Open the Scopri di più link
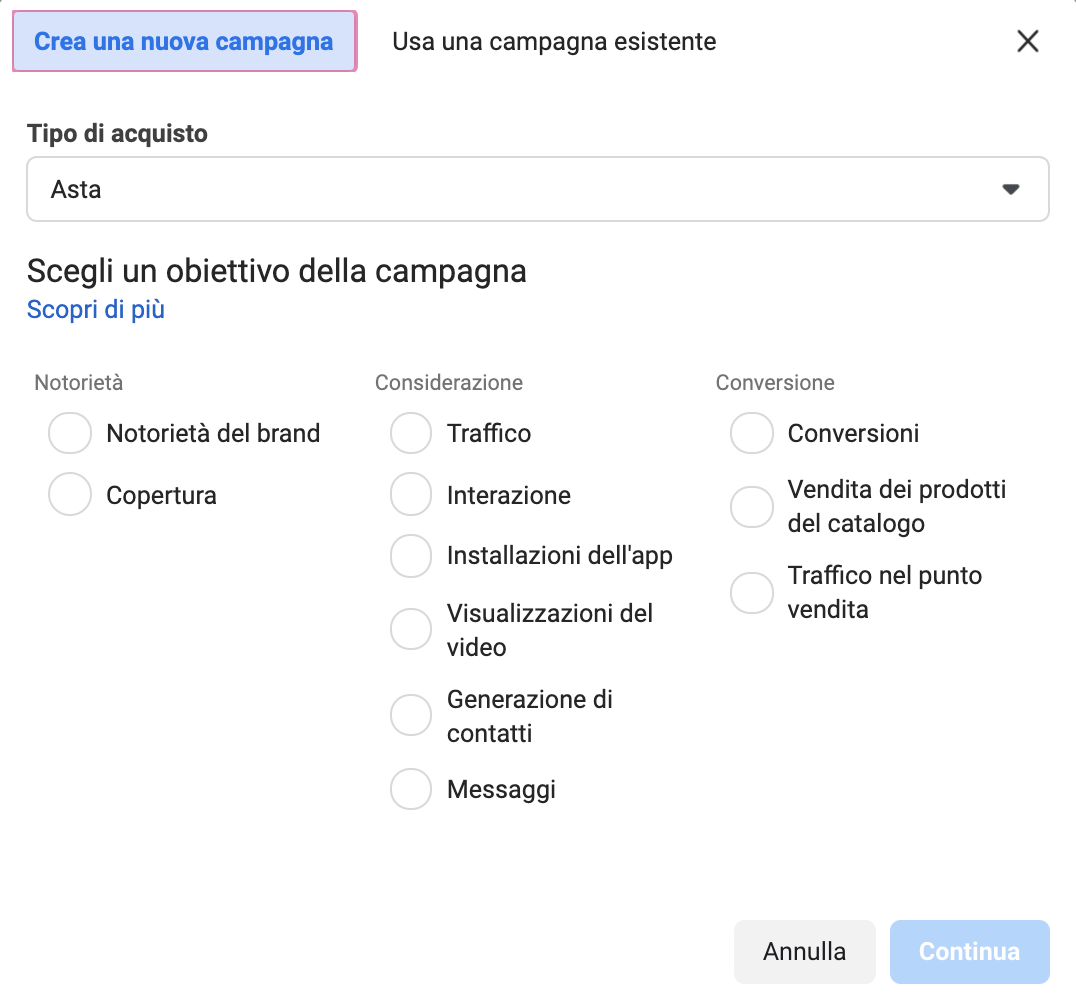The image size is (1076, 998). click(96, 310)
